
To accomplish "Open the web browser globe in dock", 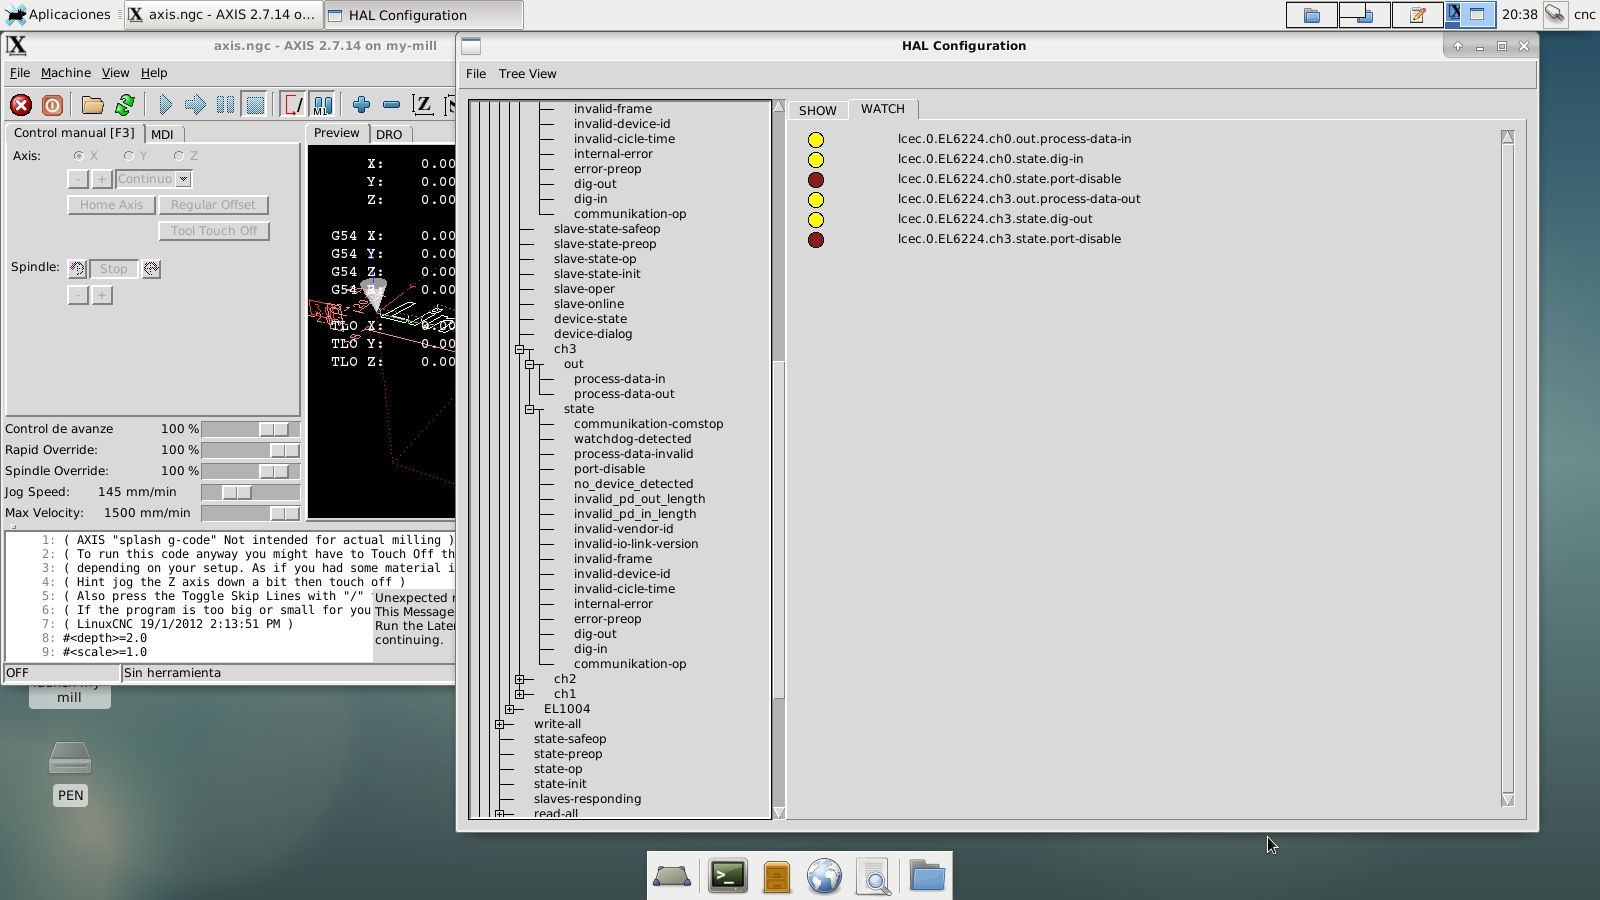I will [824, 876].
